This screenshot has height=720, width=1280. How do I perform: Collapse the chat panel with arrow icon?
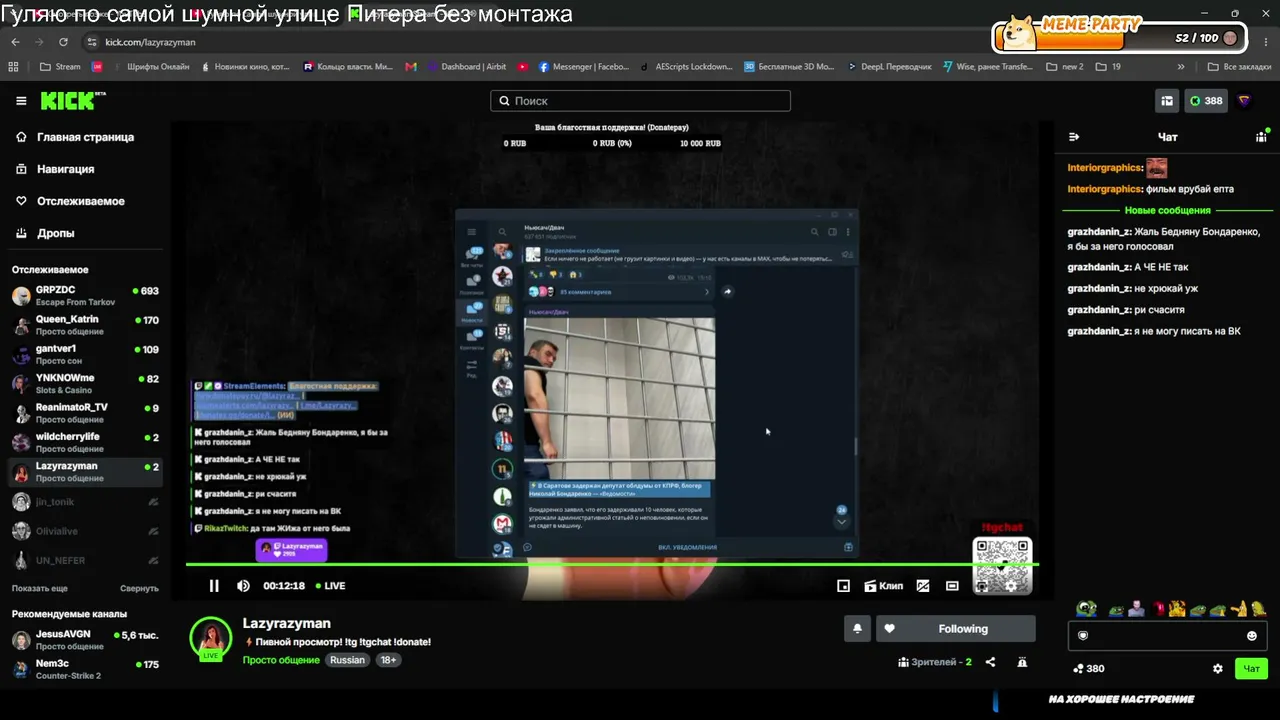(x=1074, y=137)
